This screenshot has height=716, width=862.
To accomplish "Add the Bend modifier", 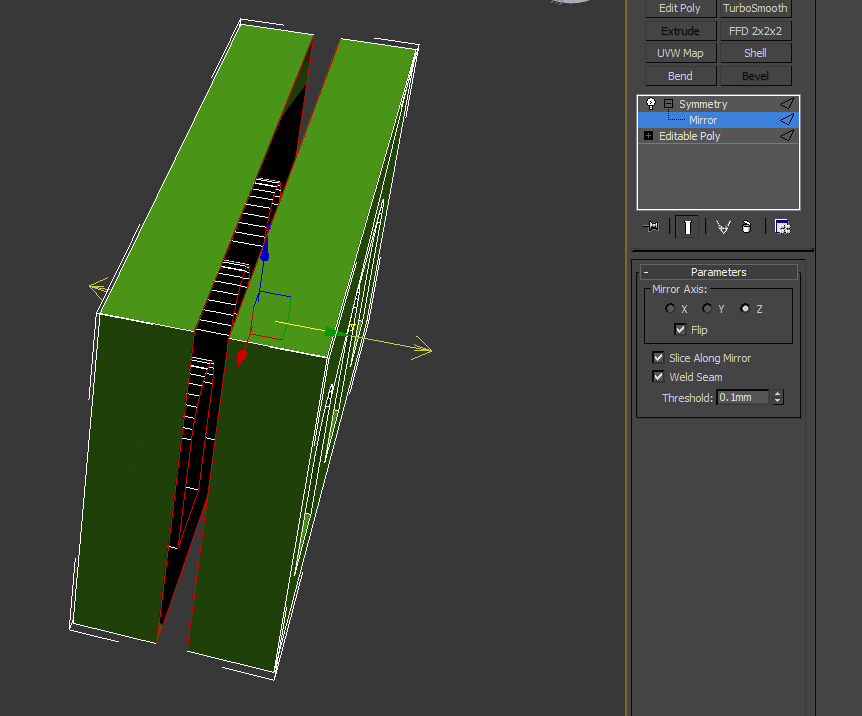I will coord(680,76).
